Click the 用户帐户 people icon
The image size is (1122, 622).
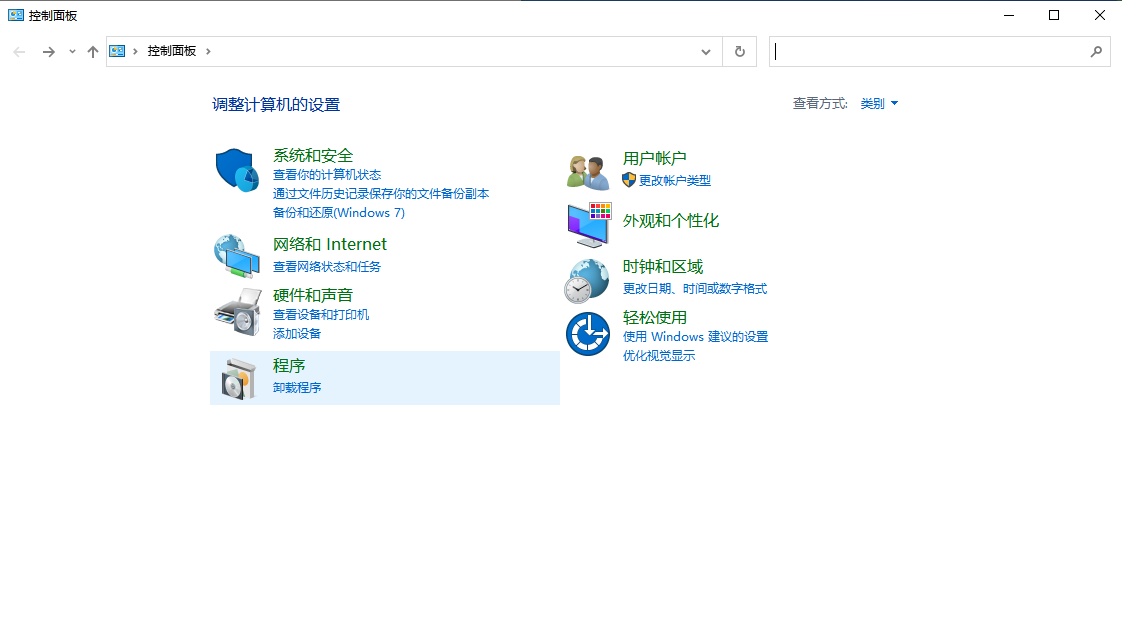pyautogui.click(x=587, y=168)
